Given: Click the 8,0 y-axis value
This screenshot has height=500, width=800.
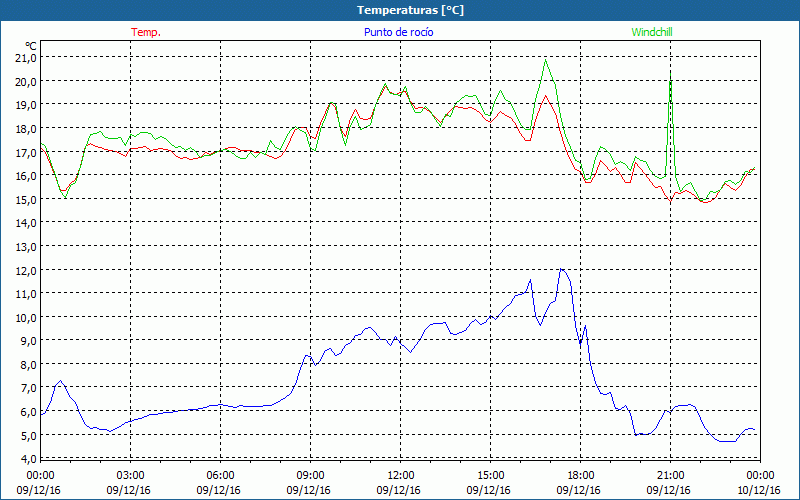Looking at the screenshot, I should coord(29,365).
